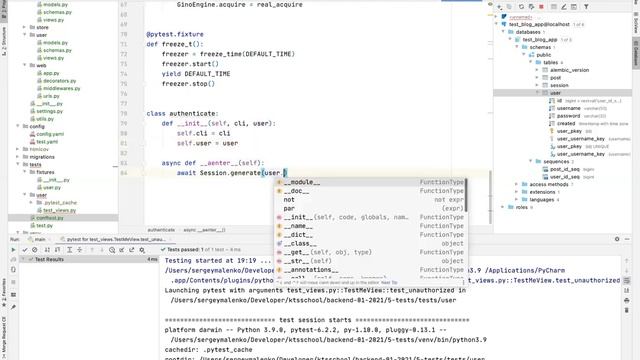Screen dimensions: 640x360
Task: Open conftest.py in project tree
Action: [x=50, y=218]
